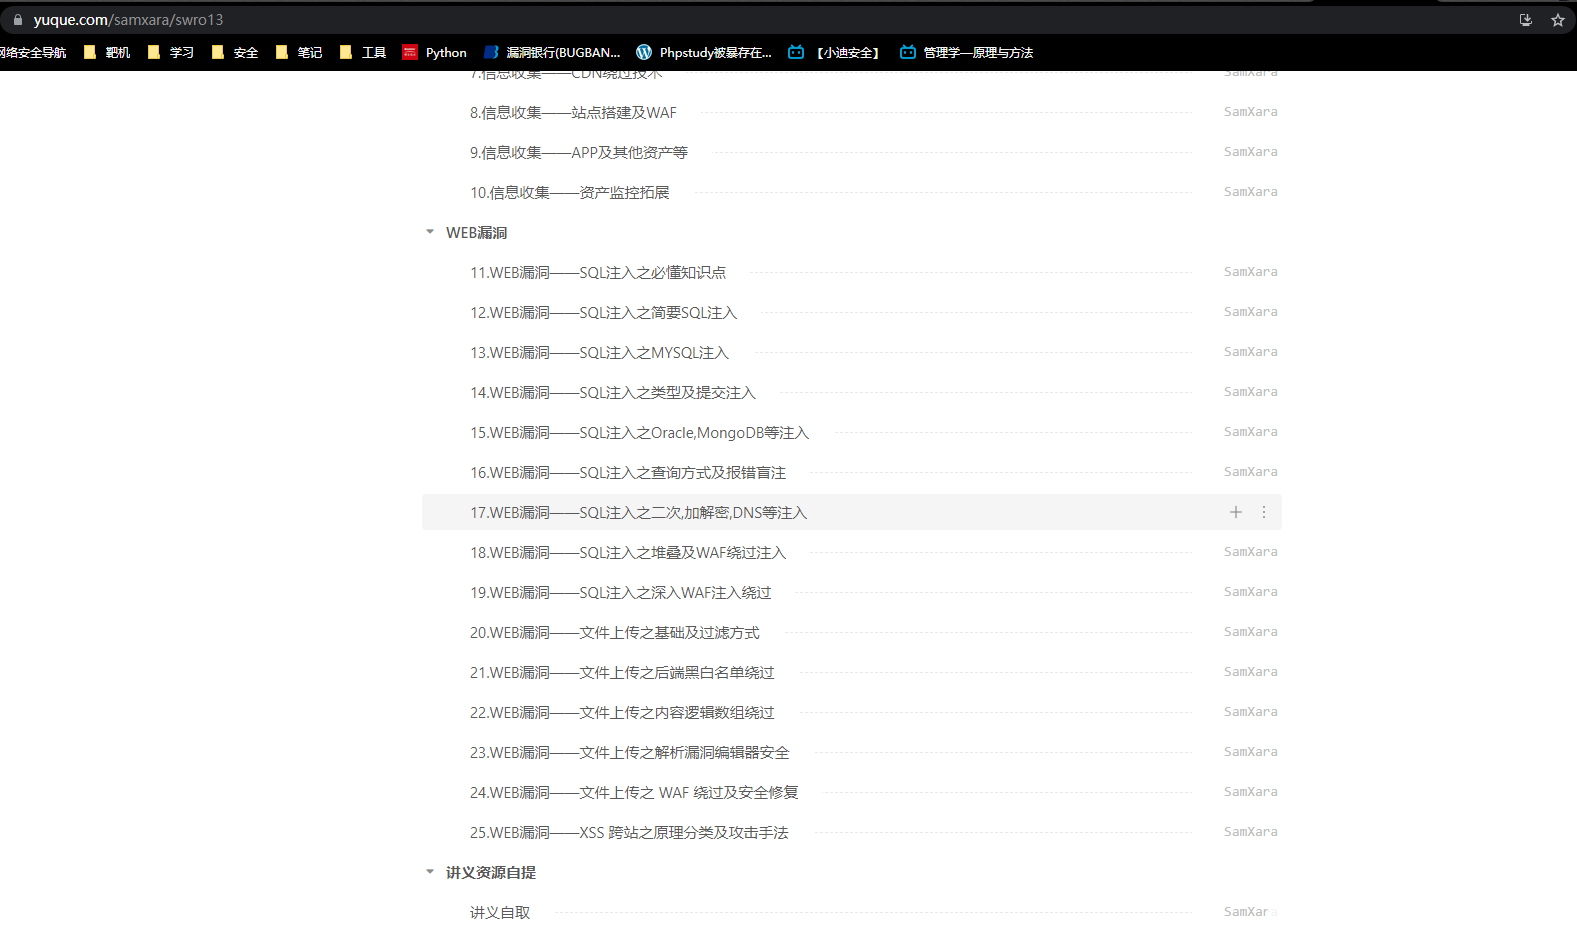Open the 漏洞银行(BUGBAN... bookmark
Image resolution: width=1577 pixels, height=932 pixels.
(552, 52)
